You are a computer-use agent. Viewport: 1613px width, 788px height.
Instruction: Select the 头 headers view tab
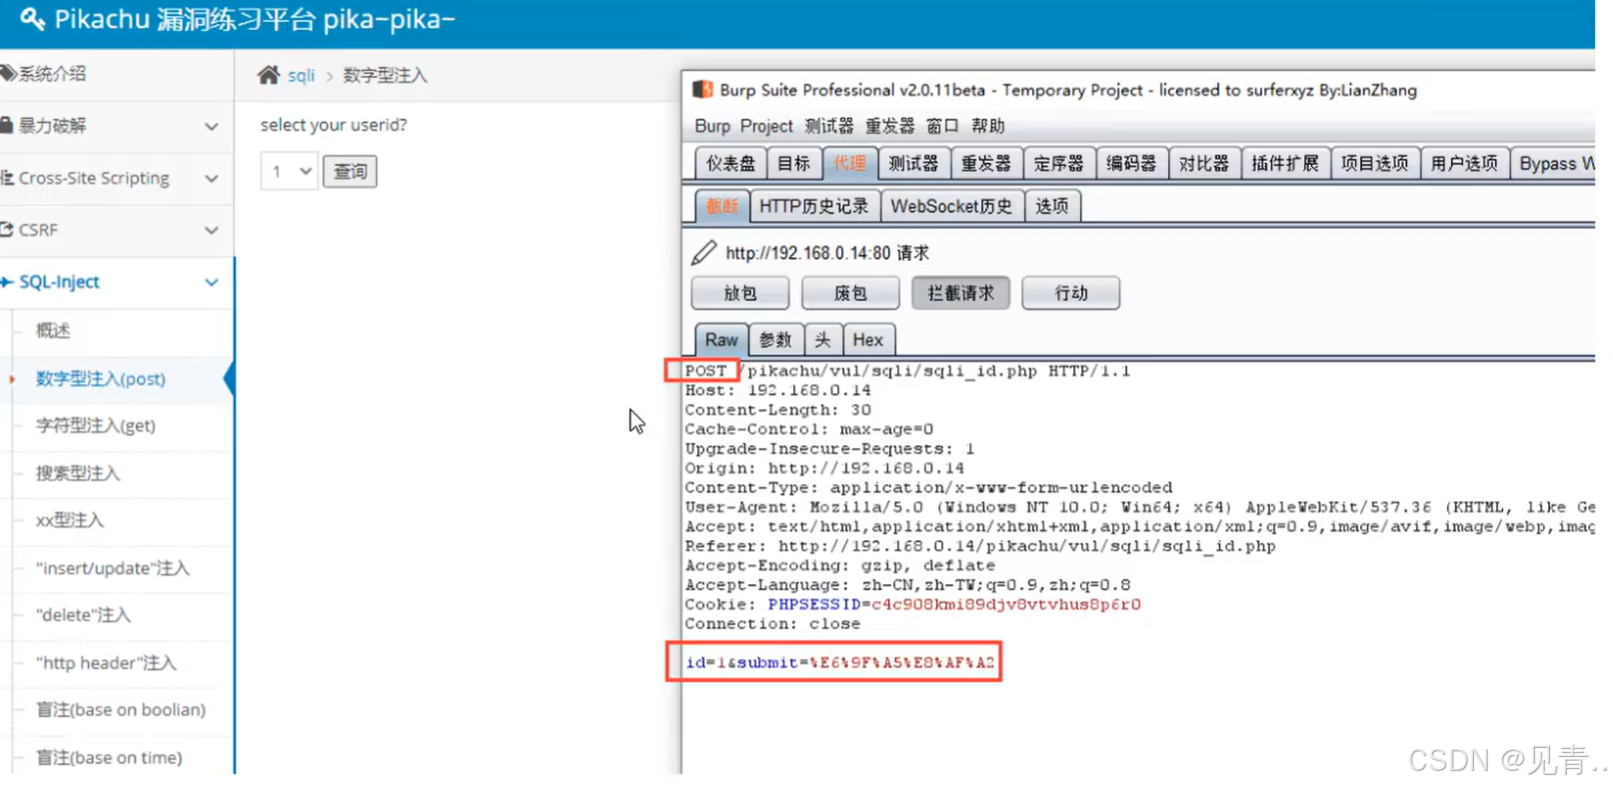coord(822,340)
